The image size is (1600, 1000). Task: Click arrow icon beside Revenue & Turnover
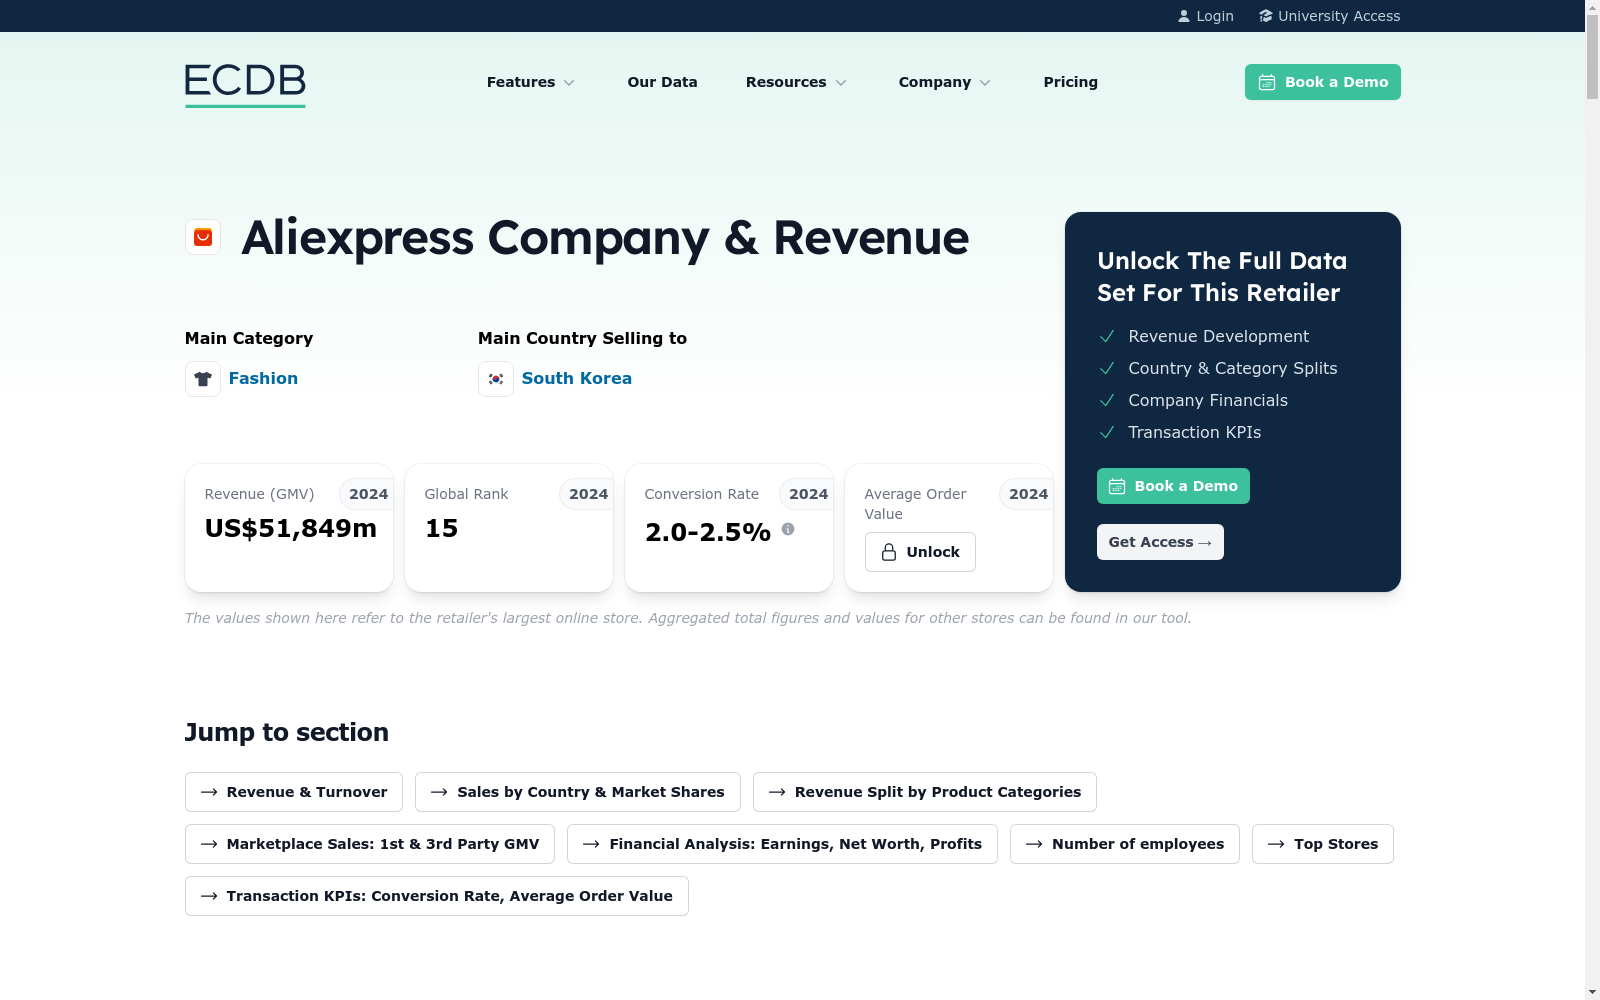tap(209, 792)
